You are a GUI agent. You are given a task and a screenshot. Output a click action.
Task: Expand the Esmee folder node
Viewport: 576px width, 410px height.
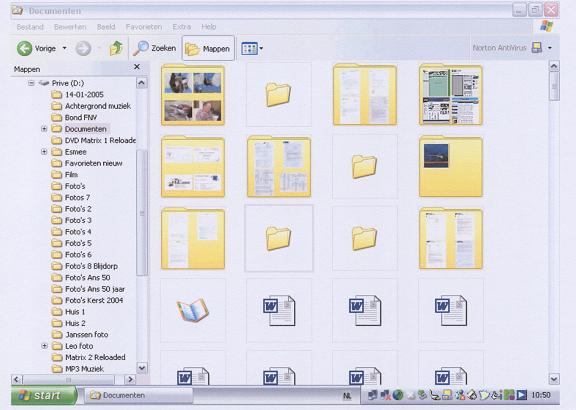tap(44, 152)
